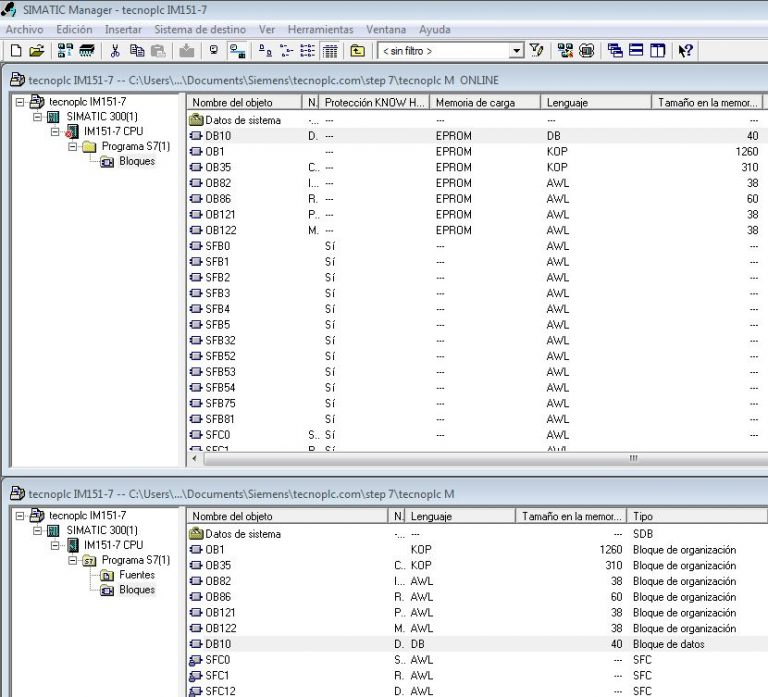The image size is (768, 697).
Task: Switch to list view icon
Action: [x=308, y=50]
